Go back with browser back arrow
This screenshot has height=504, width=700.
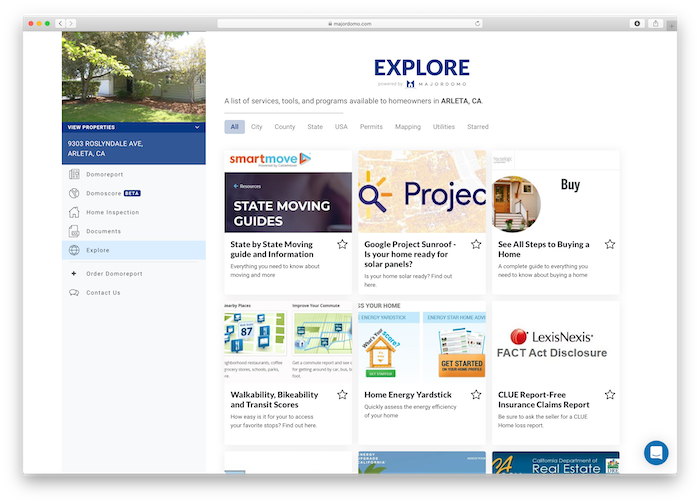[60, 23]
